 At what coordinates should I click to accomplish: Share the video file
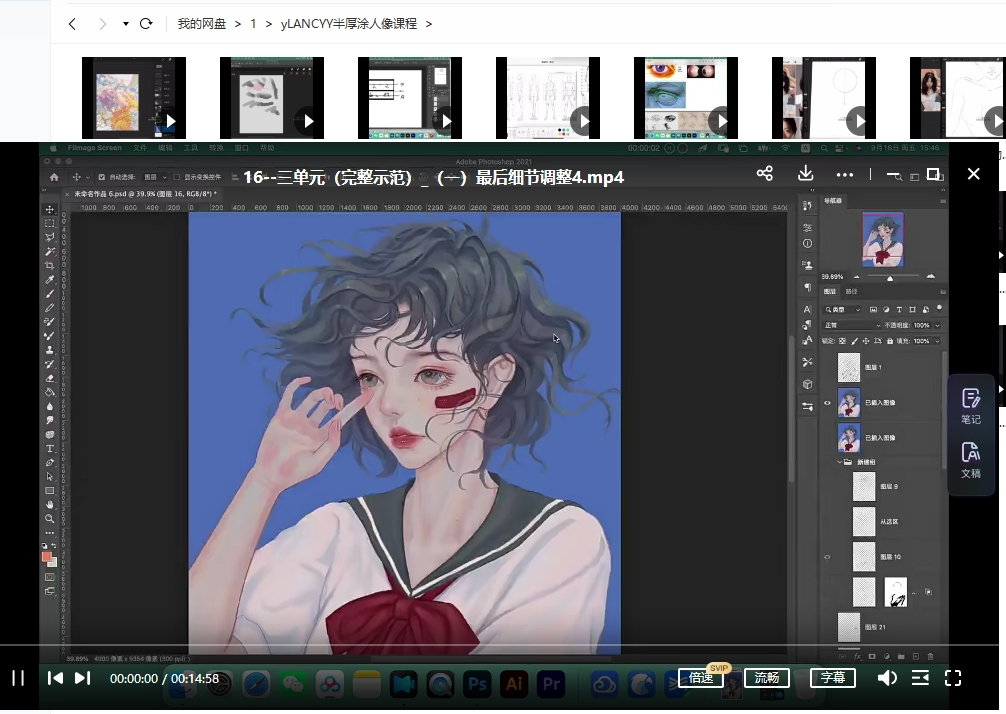(765, 173)
